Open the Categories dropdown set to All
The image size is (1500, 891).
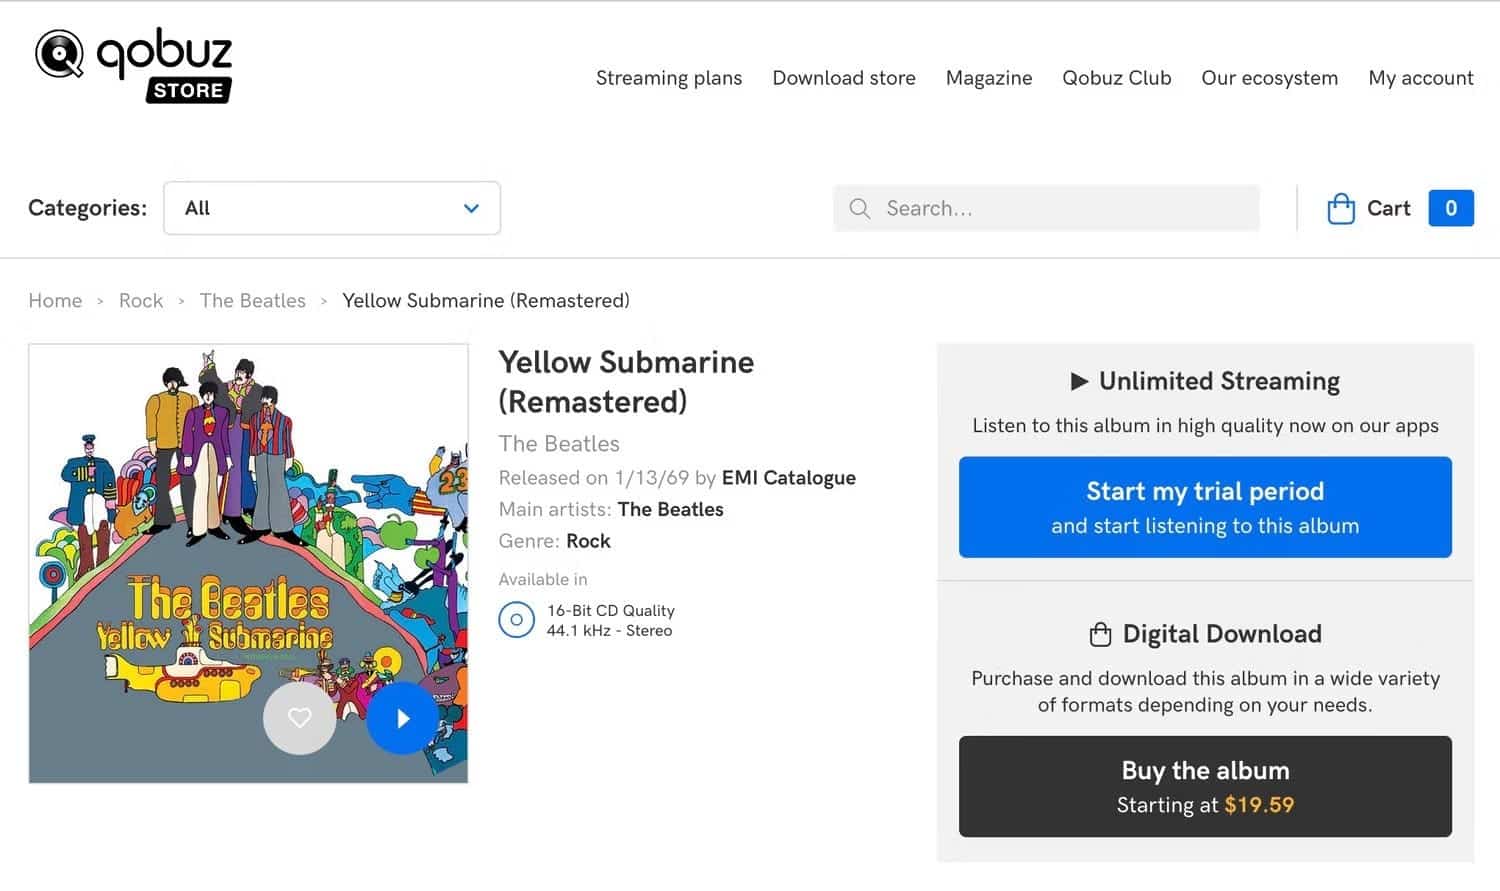pos(331,208)
